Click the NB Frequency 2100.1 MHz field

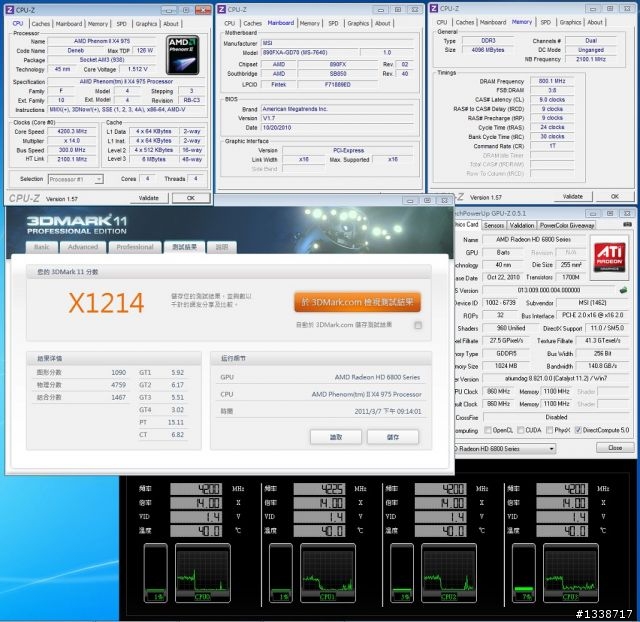tap(591, 60)
